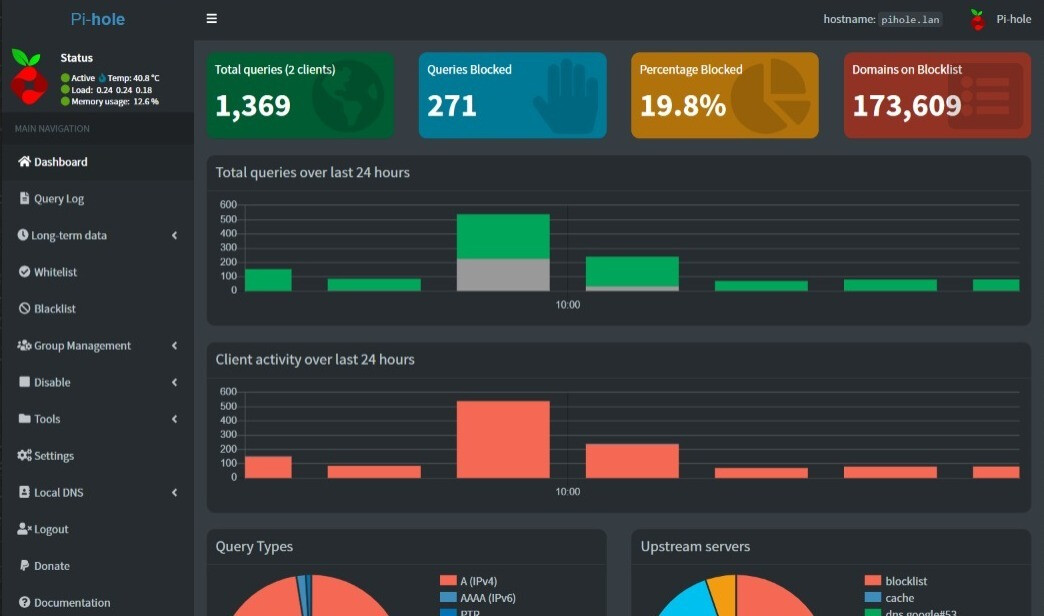The width and height of the screenshot is (1044, 616).
Task: Expand the Long-term data submenu
Action: pyautogui.click(x=174, y=235)
